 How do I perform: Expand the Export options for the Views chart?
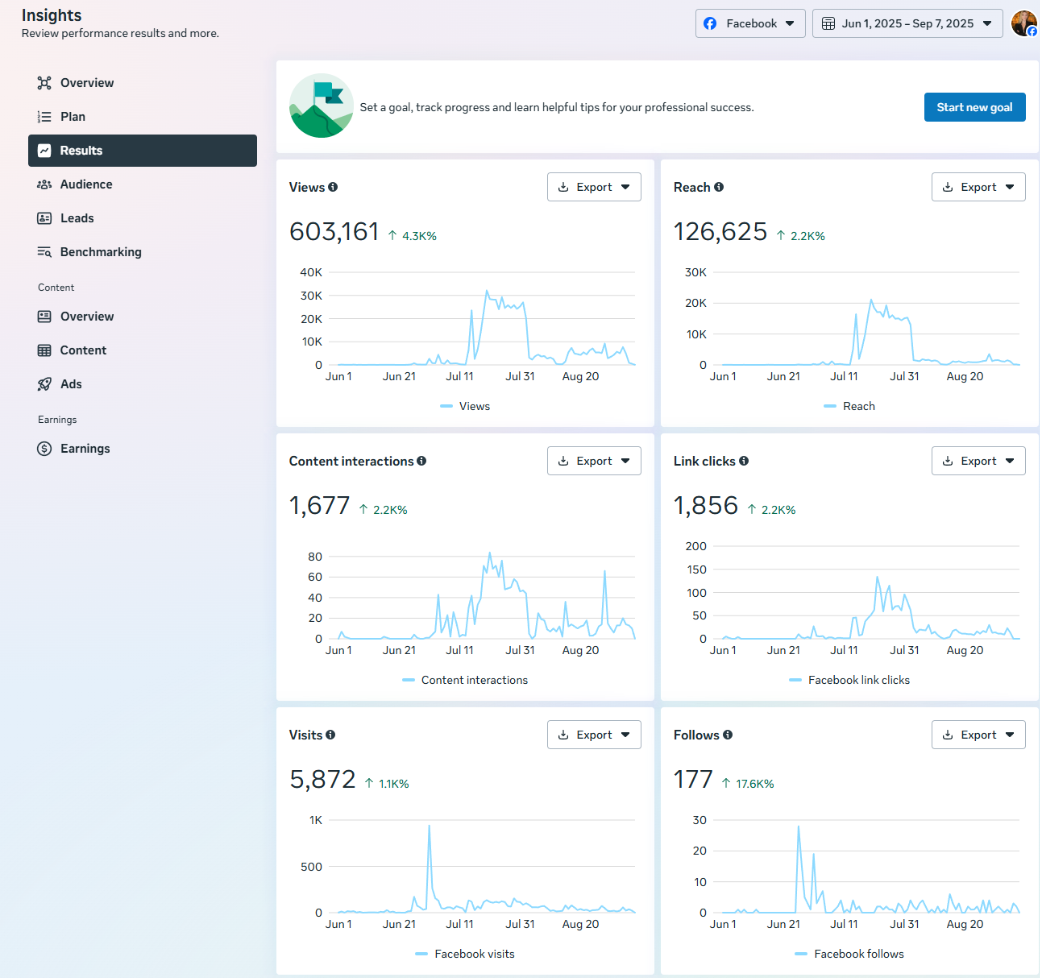pos(594,186)
